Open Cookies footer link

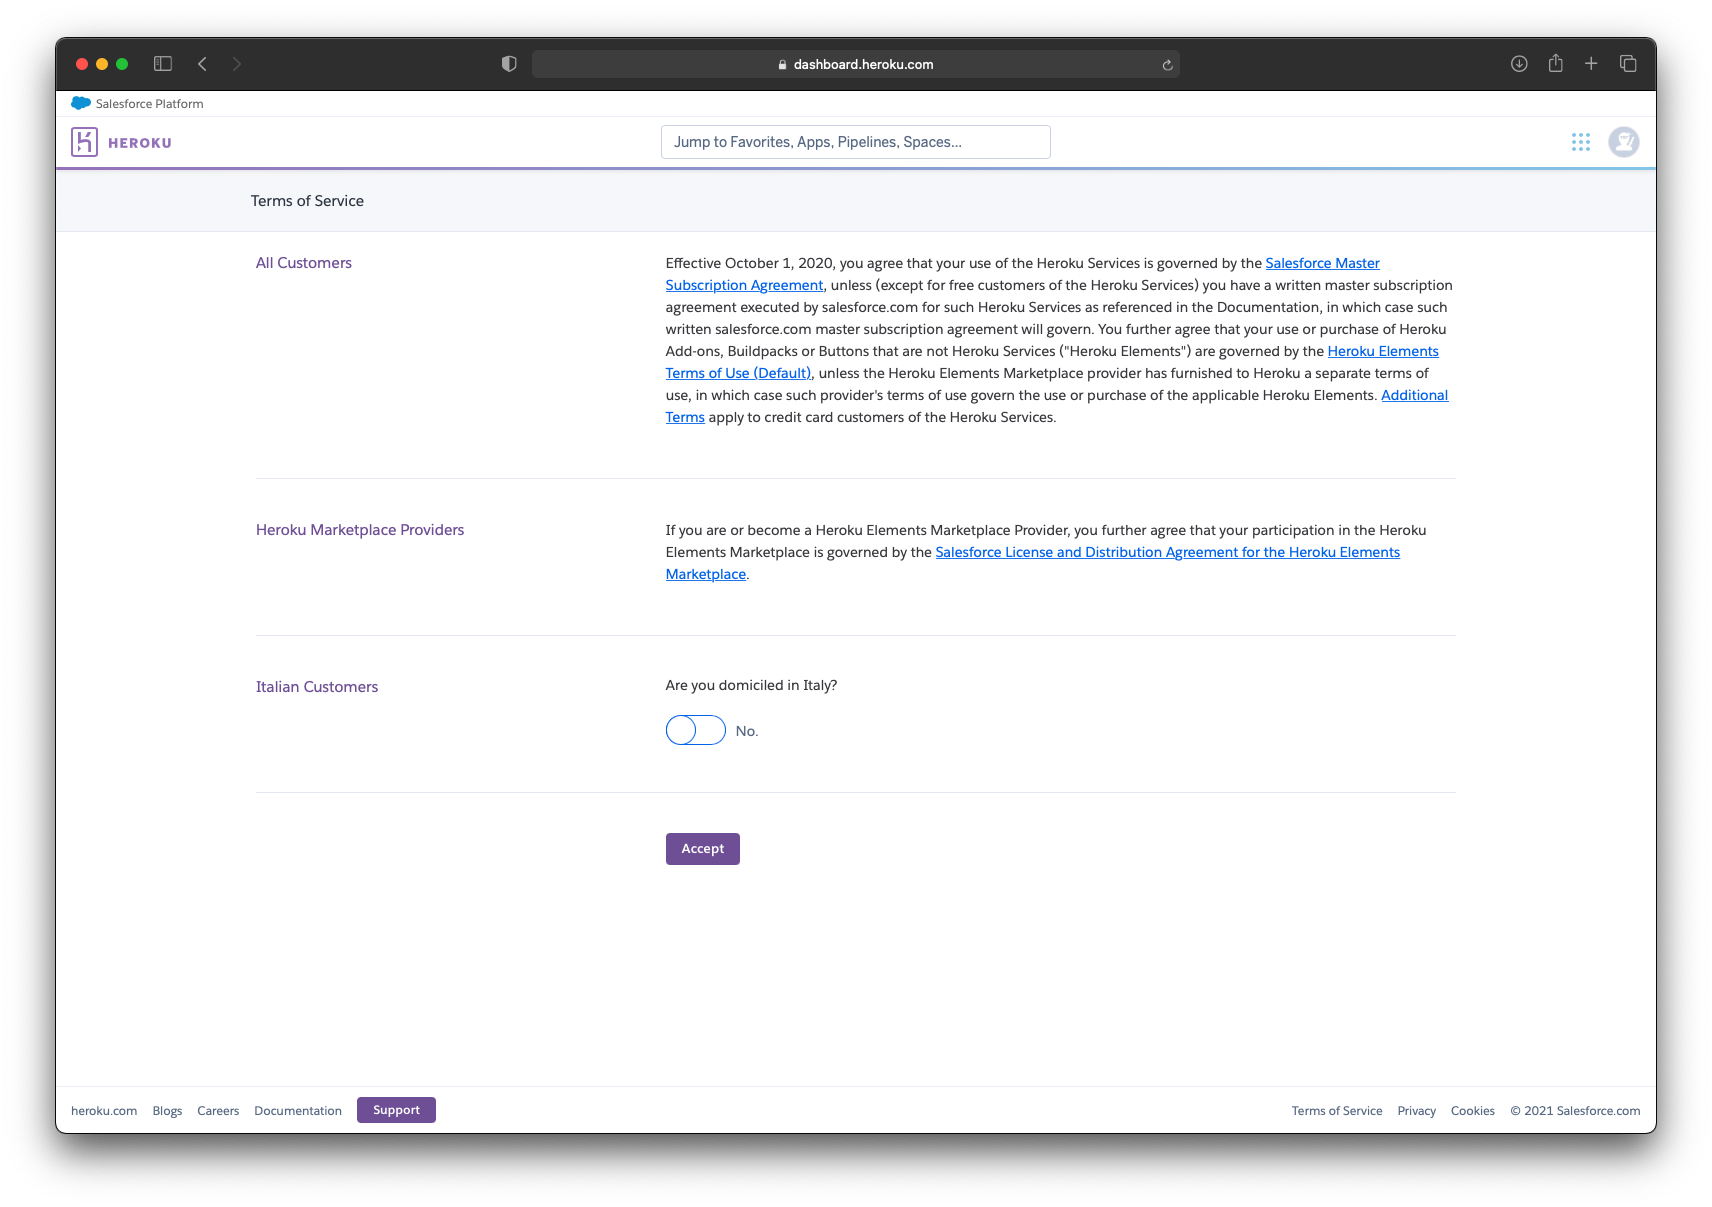(x=1472, y=1111)
